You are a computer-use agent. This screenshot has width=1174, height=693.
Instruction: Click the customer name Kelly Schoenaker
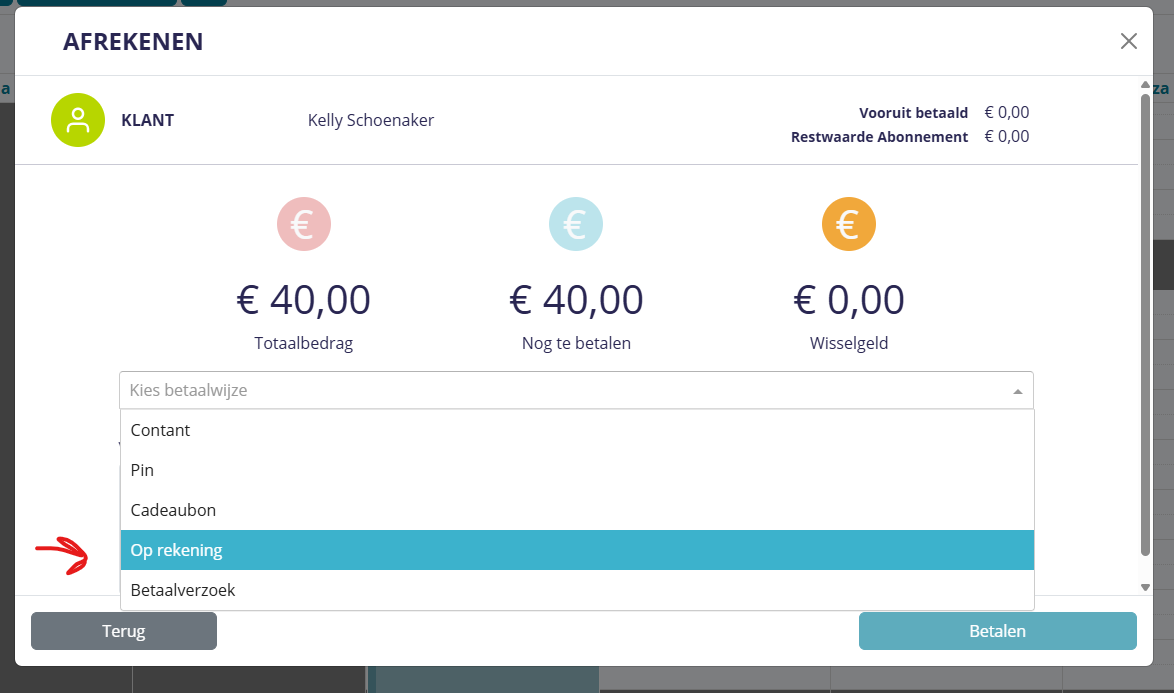[371, 121]
